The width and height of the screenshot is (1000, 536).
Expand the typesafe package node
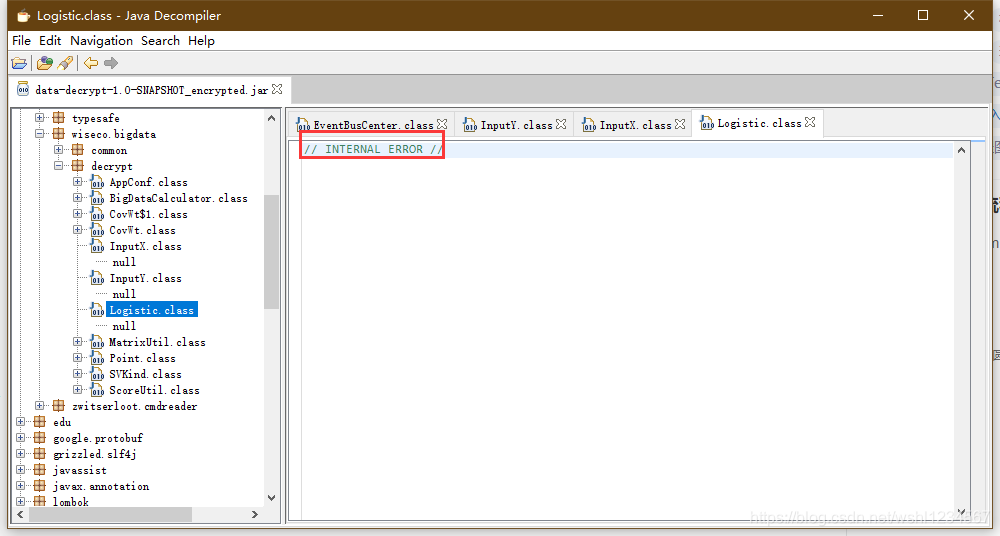point(40,118)
